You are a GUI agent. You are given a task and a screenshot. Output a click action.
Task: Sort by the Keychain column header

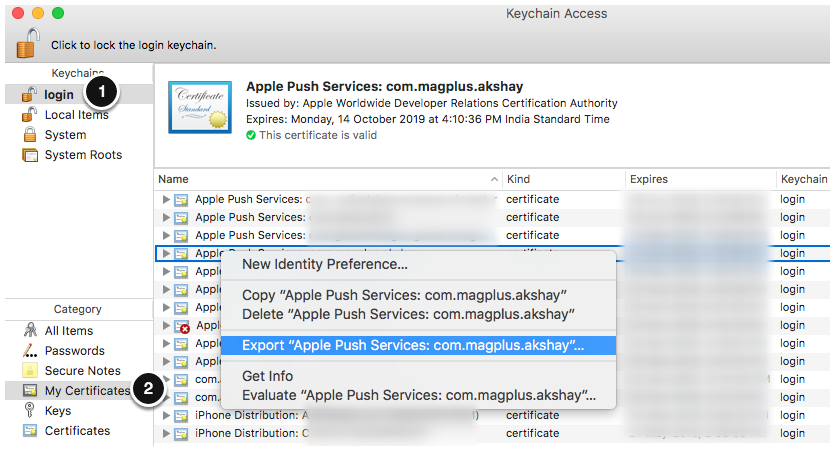click(804, 179)
